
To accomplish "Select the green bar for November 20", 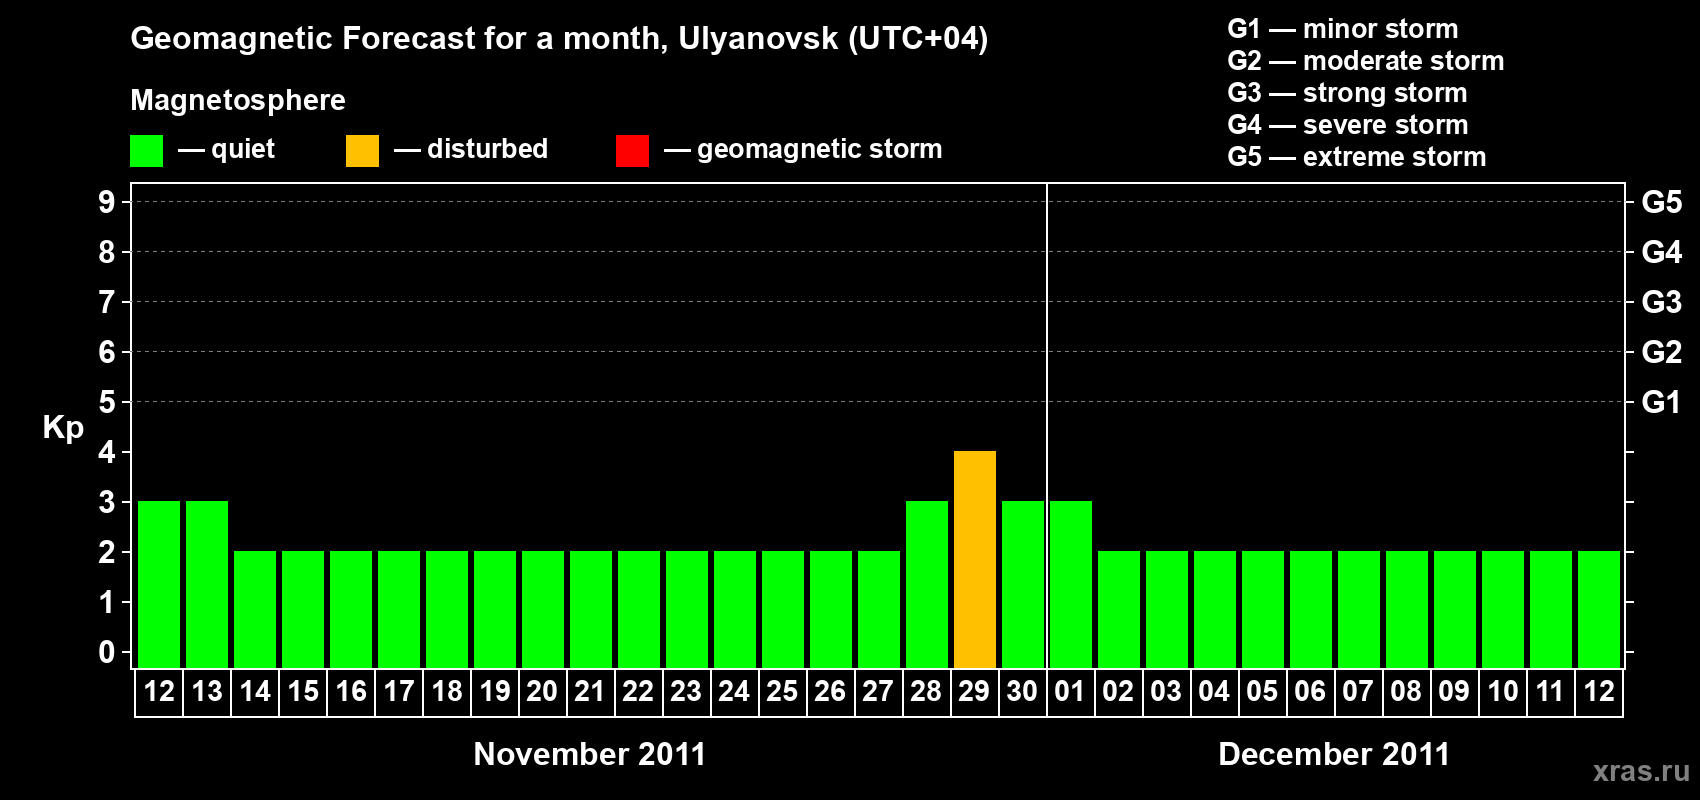I will pyautogui.click(x=543, y=610).
